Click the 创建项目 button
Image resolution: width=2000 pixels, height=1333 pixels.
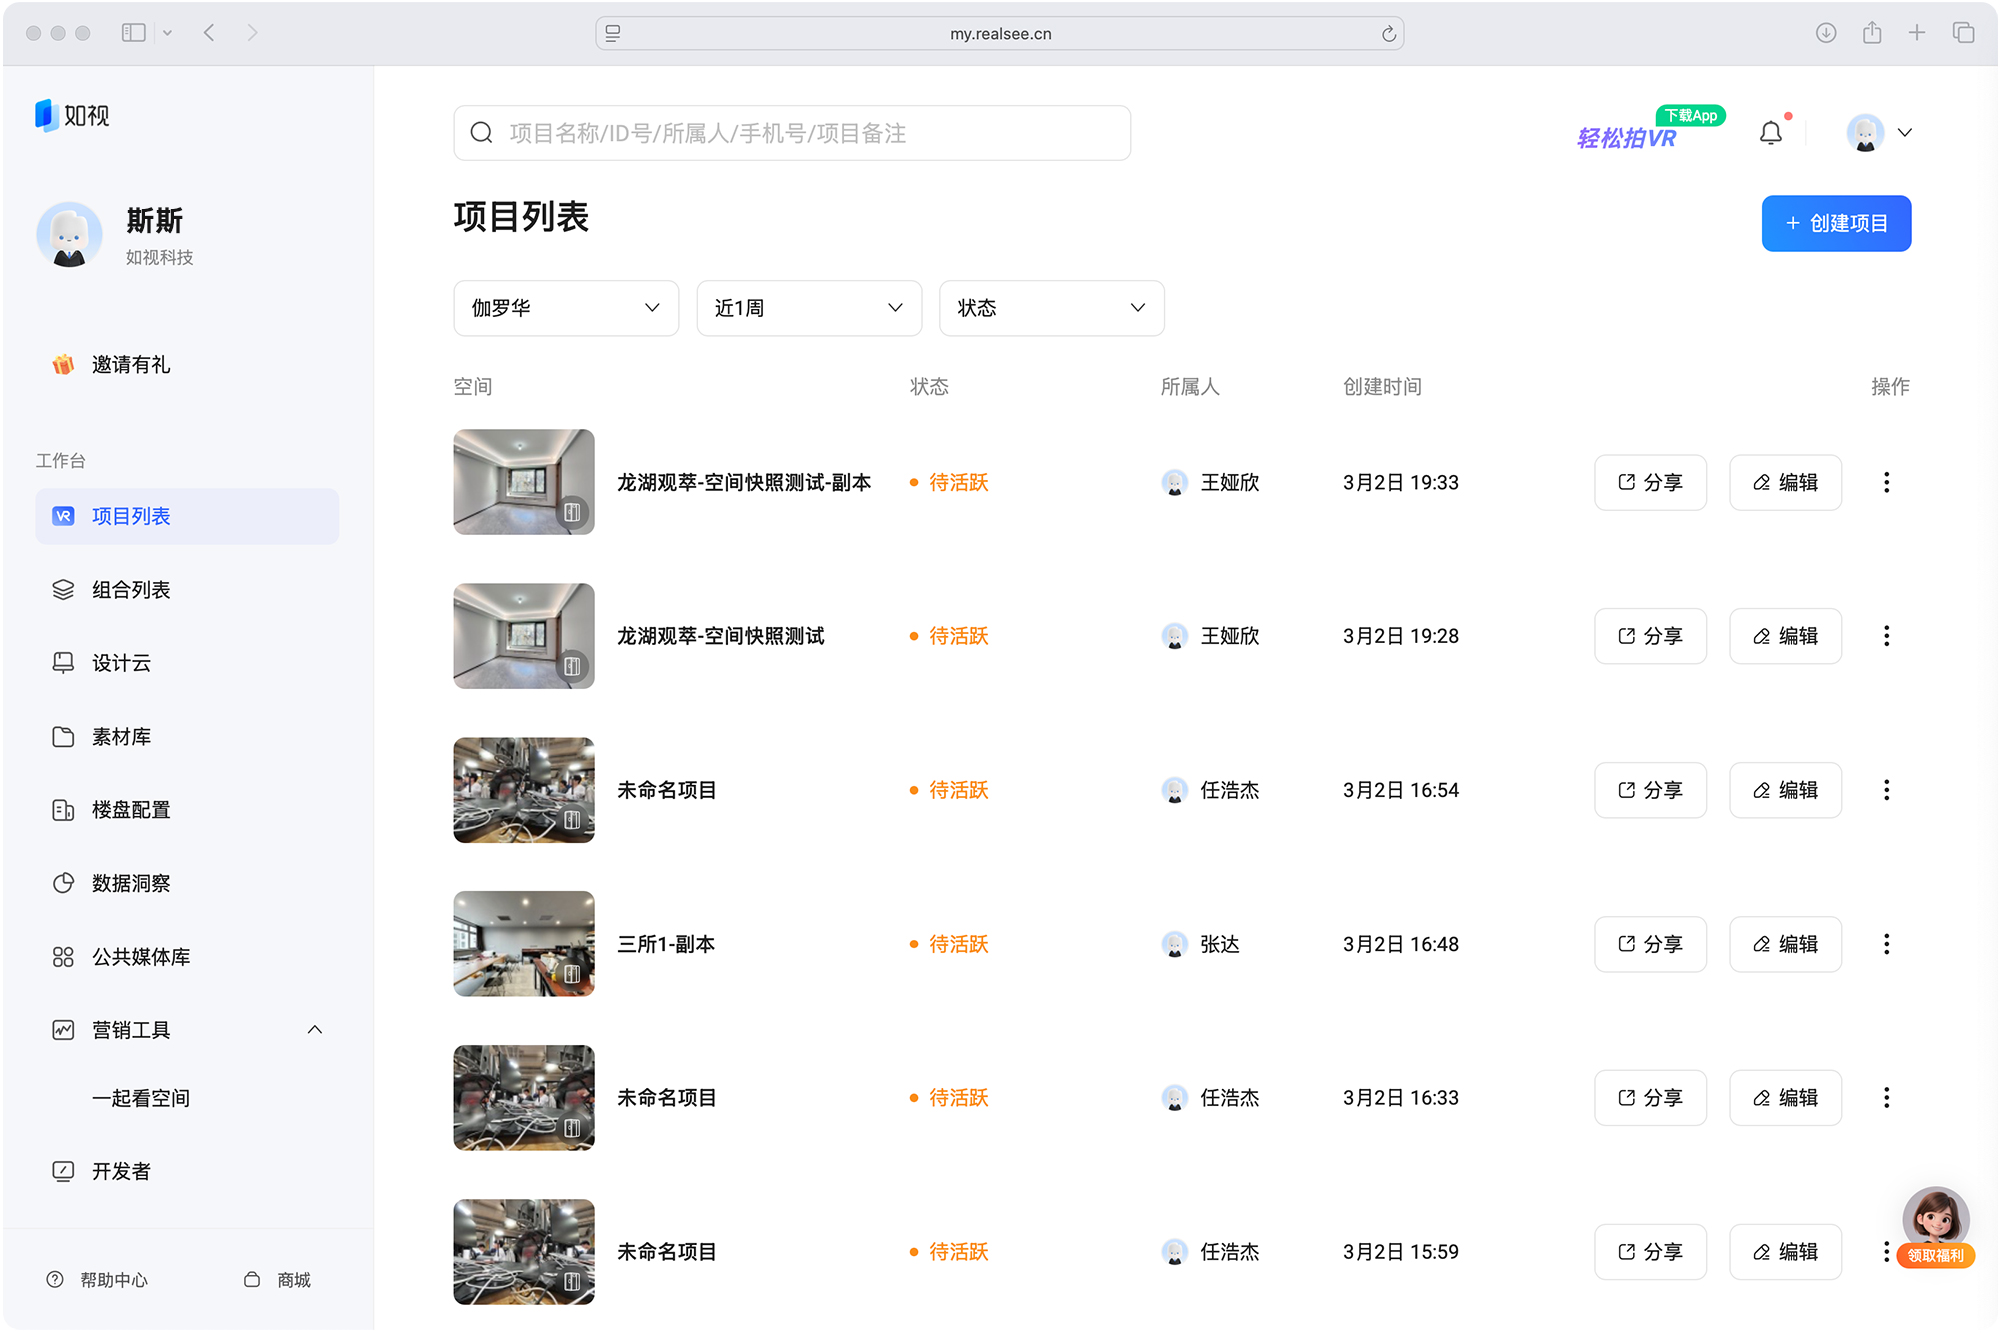pos(1836,223)
